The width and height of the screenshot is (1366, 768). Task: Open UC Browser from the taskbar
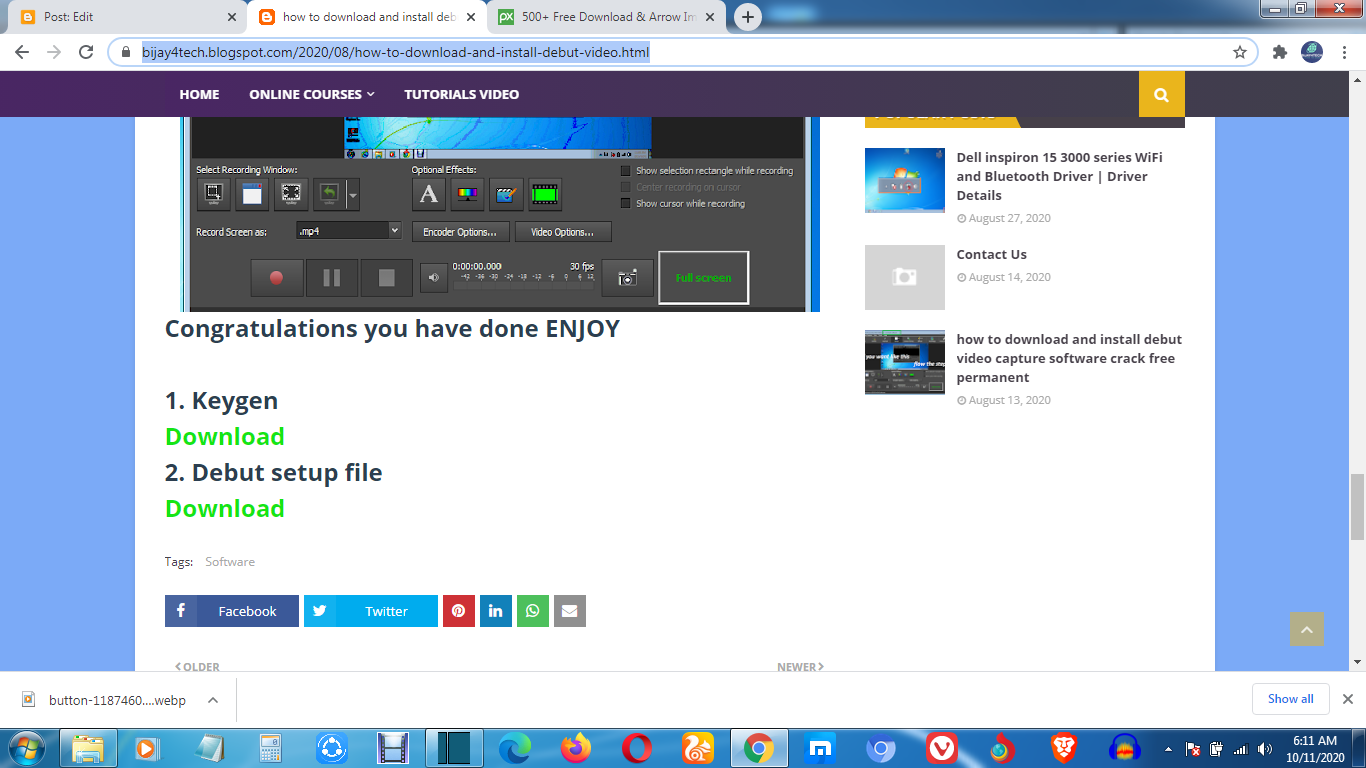(x=697, y=748)
